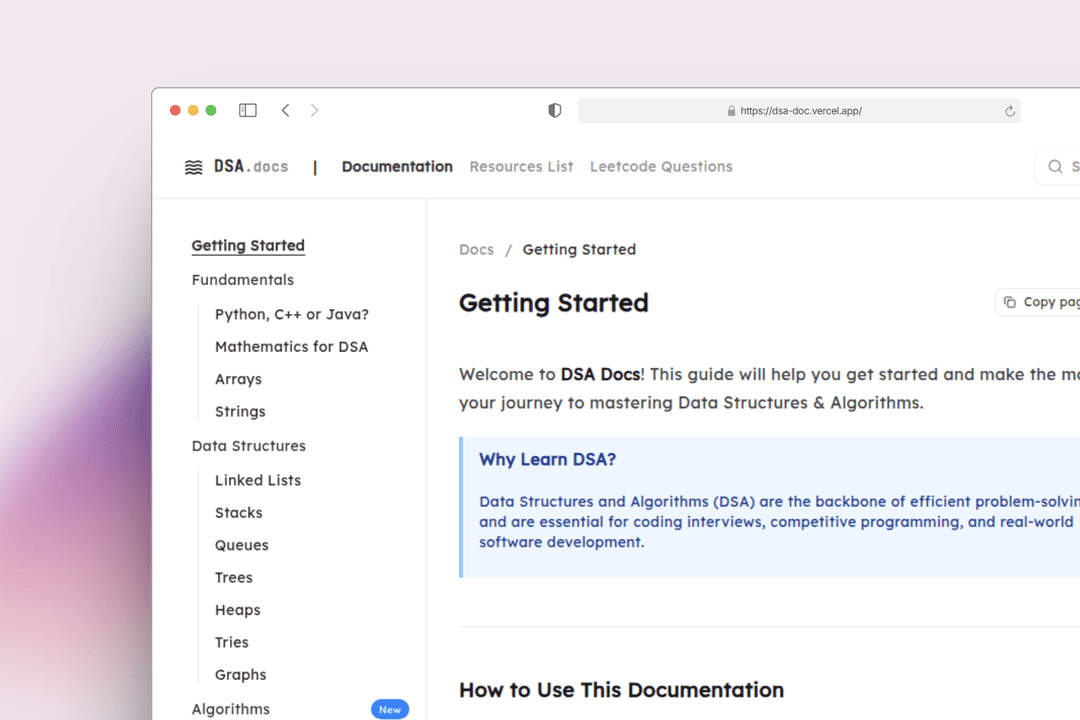The height and width of the screenshot is (720, 1080).
Task: Expand the Algorithms section
Action: pyautogui.click(x=231, y=709)
